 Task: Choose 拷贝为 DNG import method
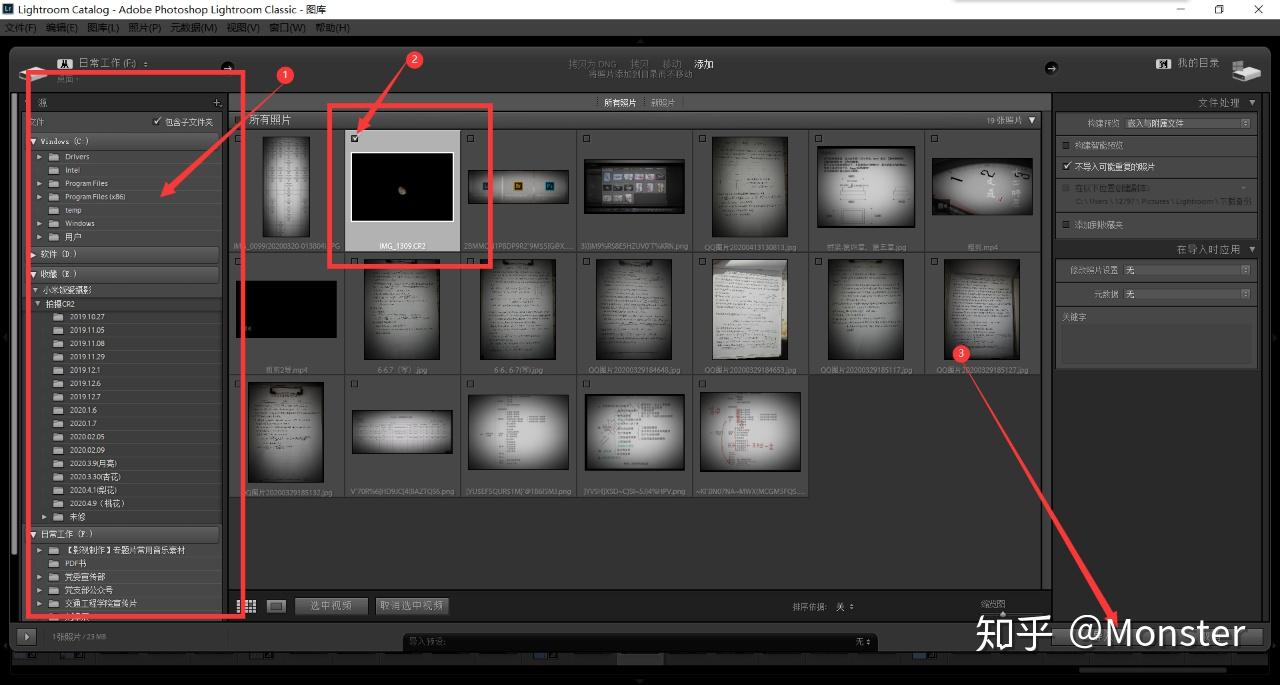tap(593, 64)
